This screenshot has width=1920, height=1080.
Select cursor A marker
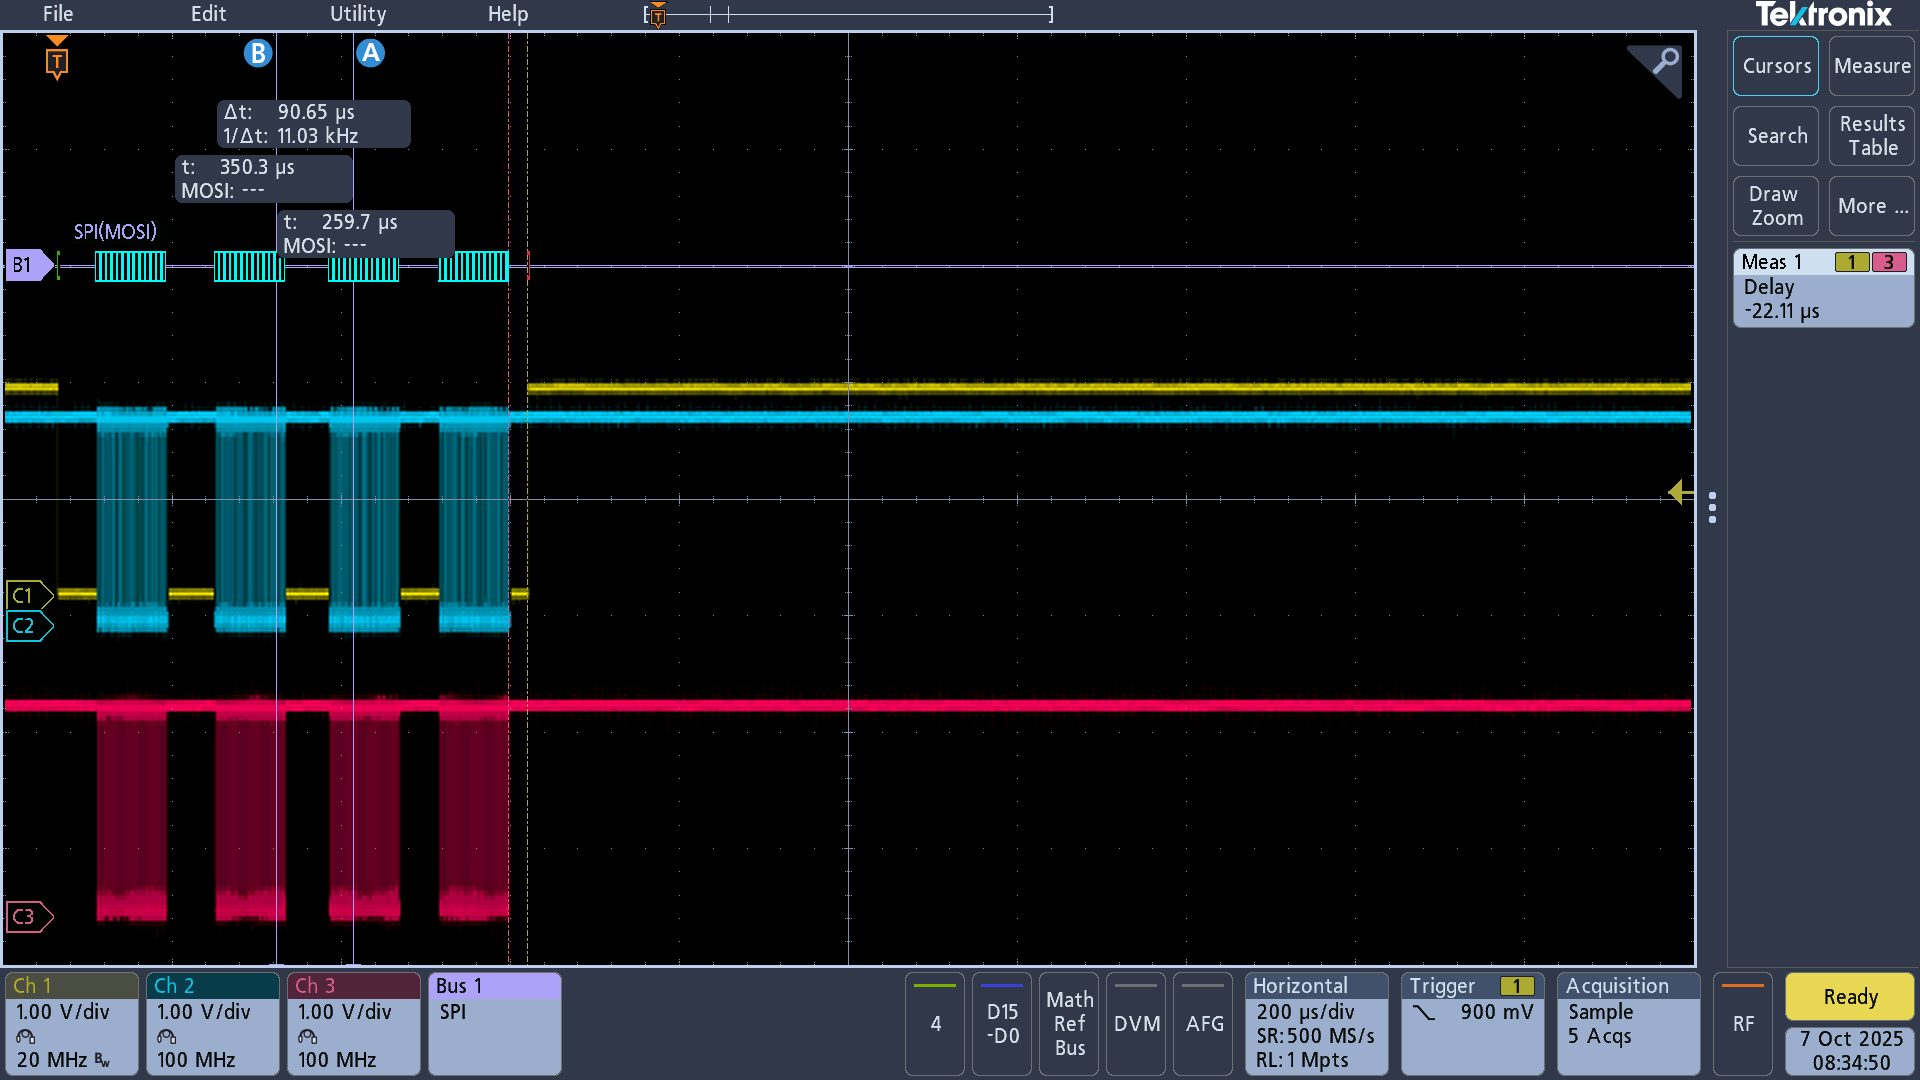tap(370, 53)
